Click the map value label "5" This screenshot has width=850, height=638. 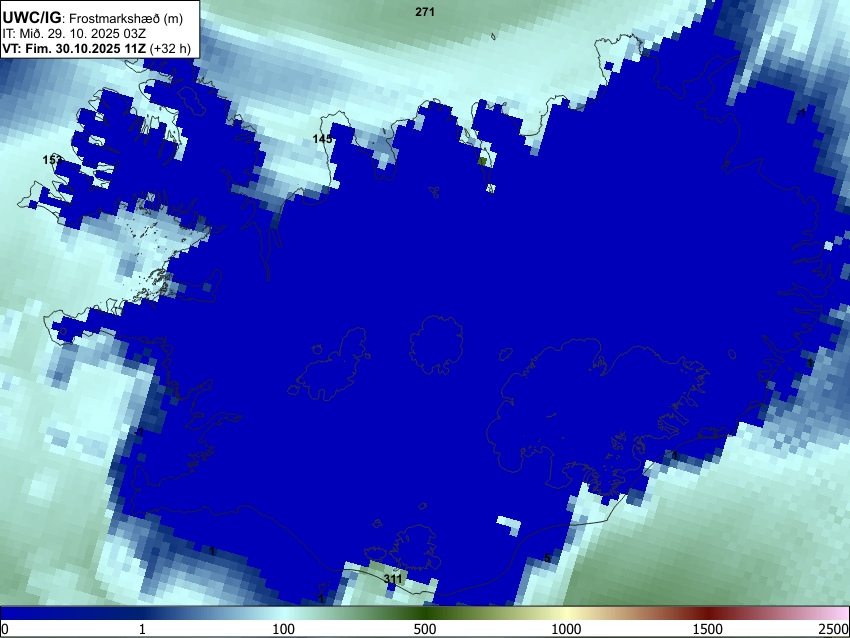point(548,558)
